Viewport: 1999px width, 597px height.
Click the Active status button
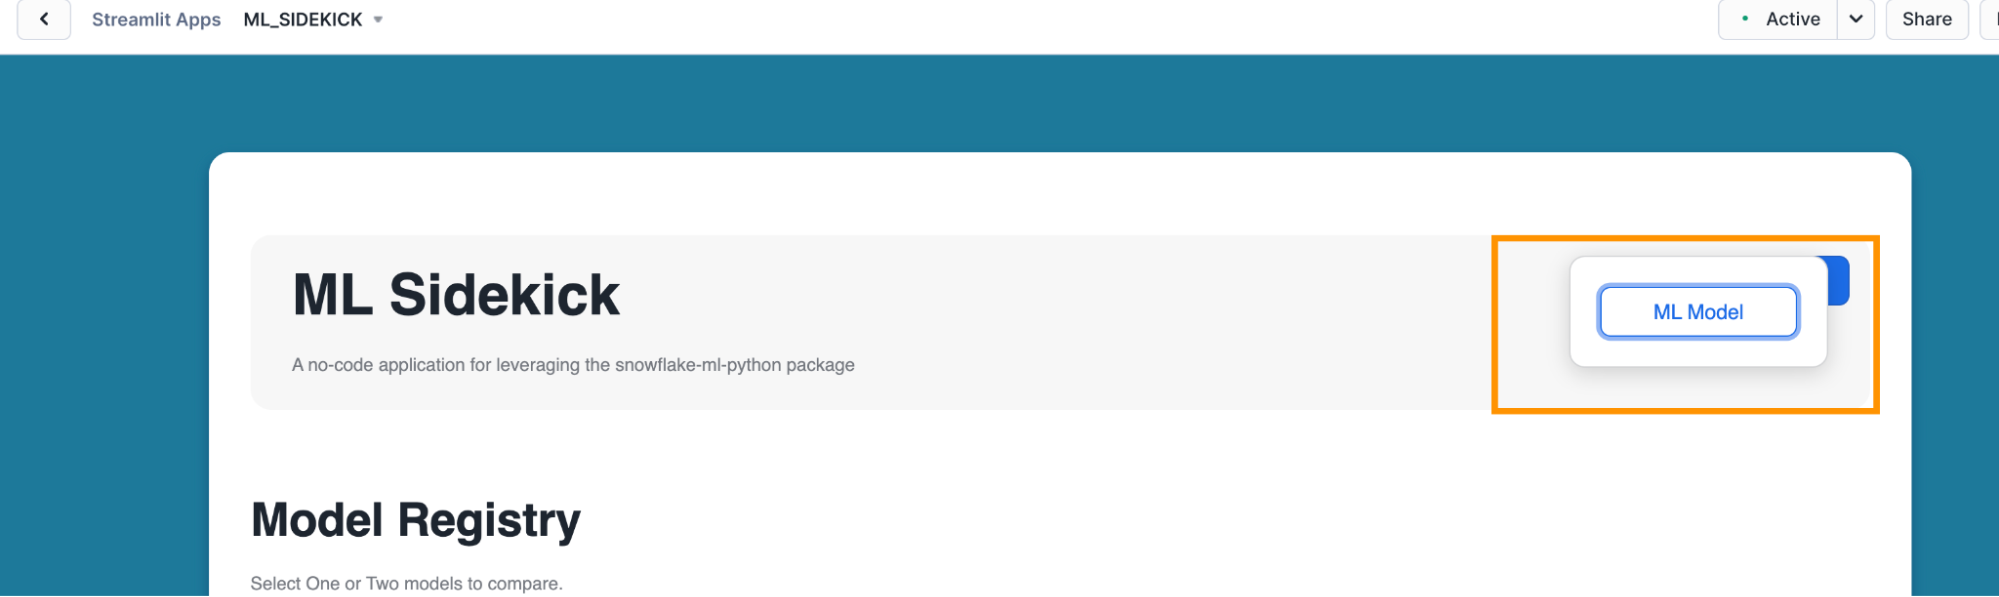tap(1792, 19)
